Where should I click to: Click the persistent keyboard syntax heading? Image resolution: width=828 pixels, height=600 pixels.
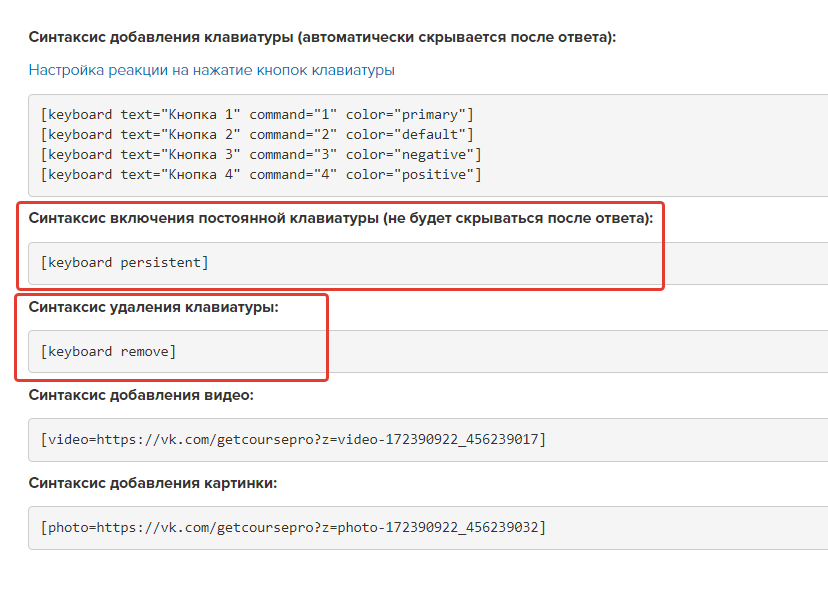click(x=341, y=218)
